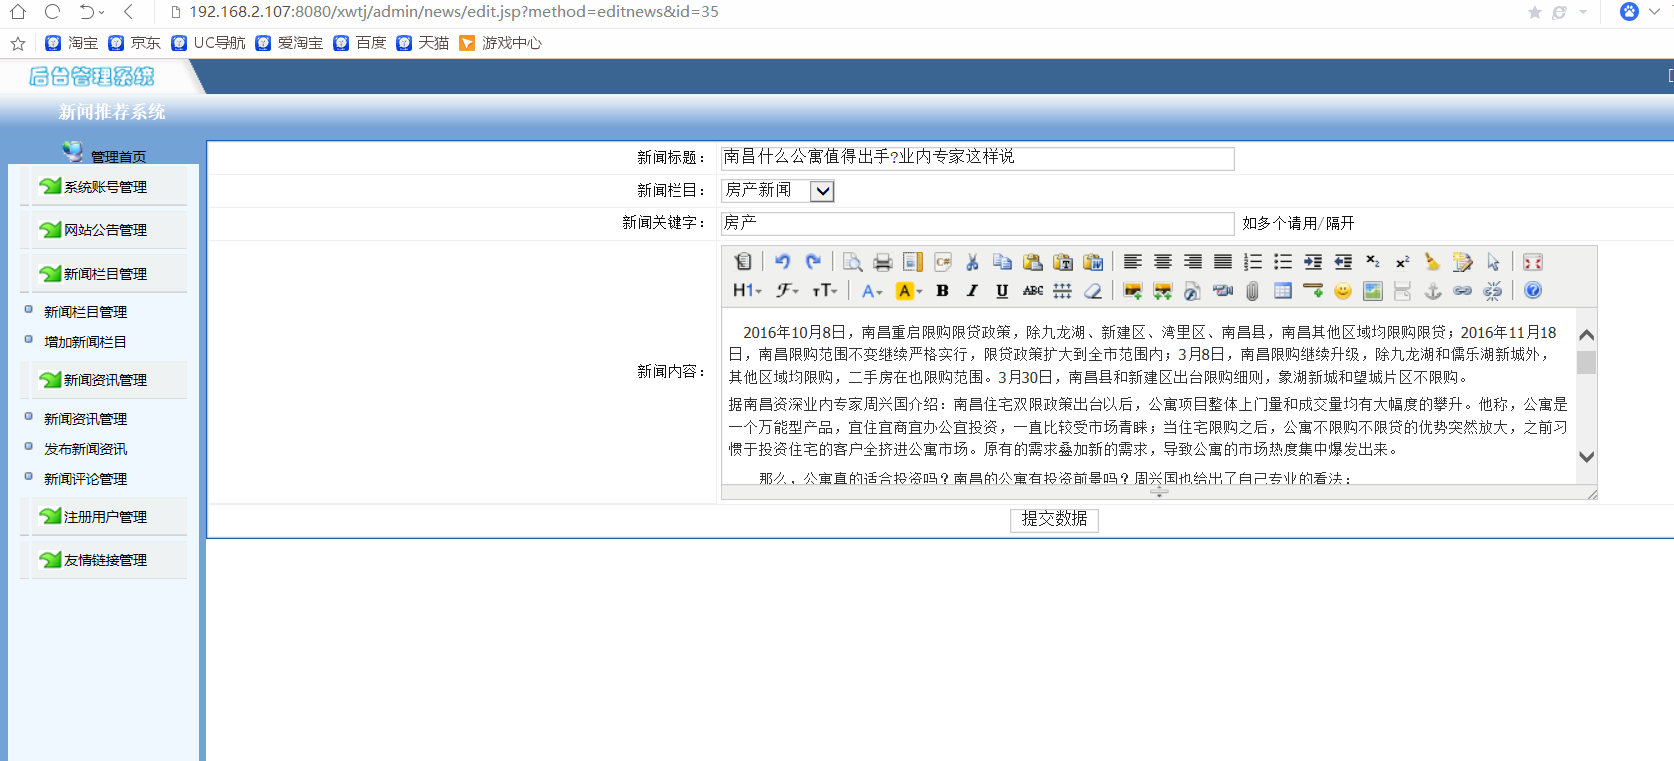Toggle strikethrough formatting

tap(1032, 291)
